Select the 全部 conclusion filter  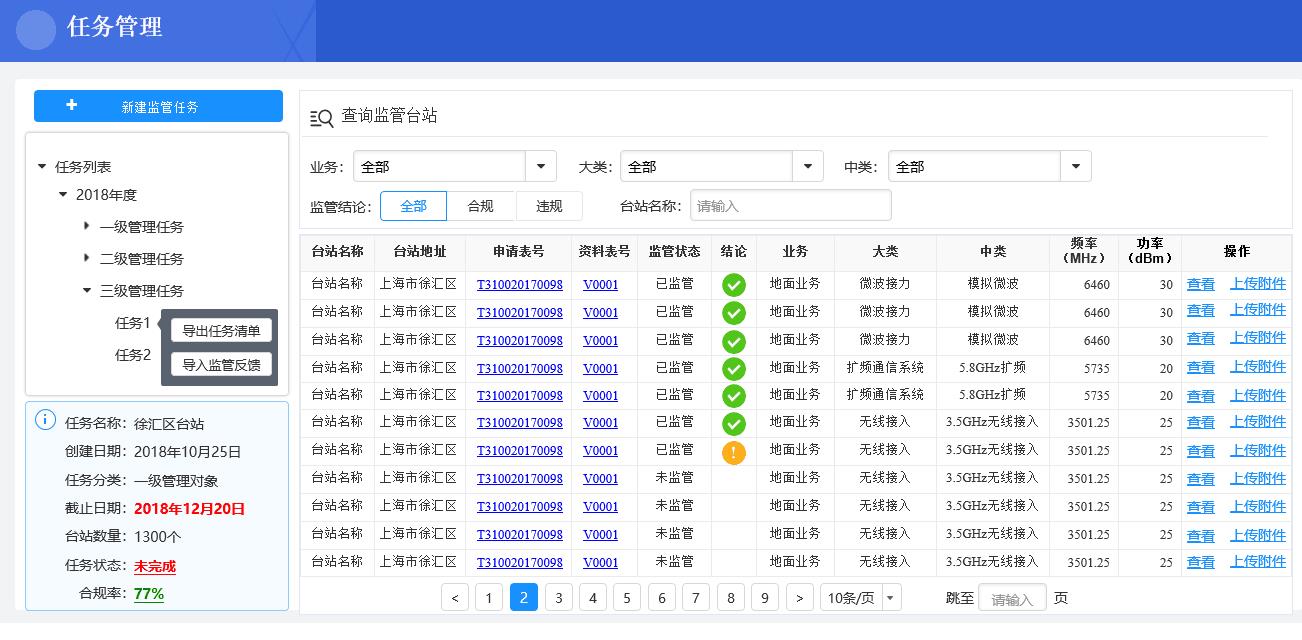(413, 206)
